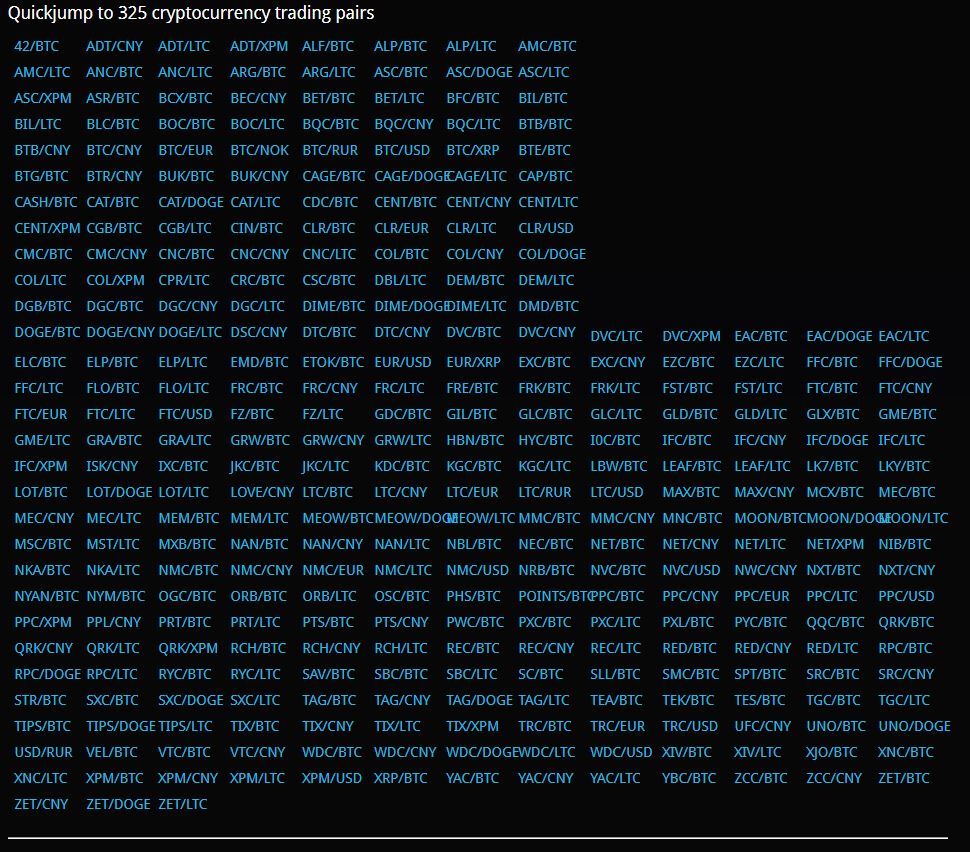Open IFC/XPM market link
The height and width of the screenshot is (852, 970).
(x=41, y=467)
